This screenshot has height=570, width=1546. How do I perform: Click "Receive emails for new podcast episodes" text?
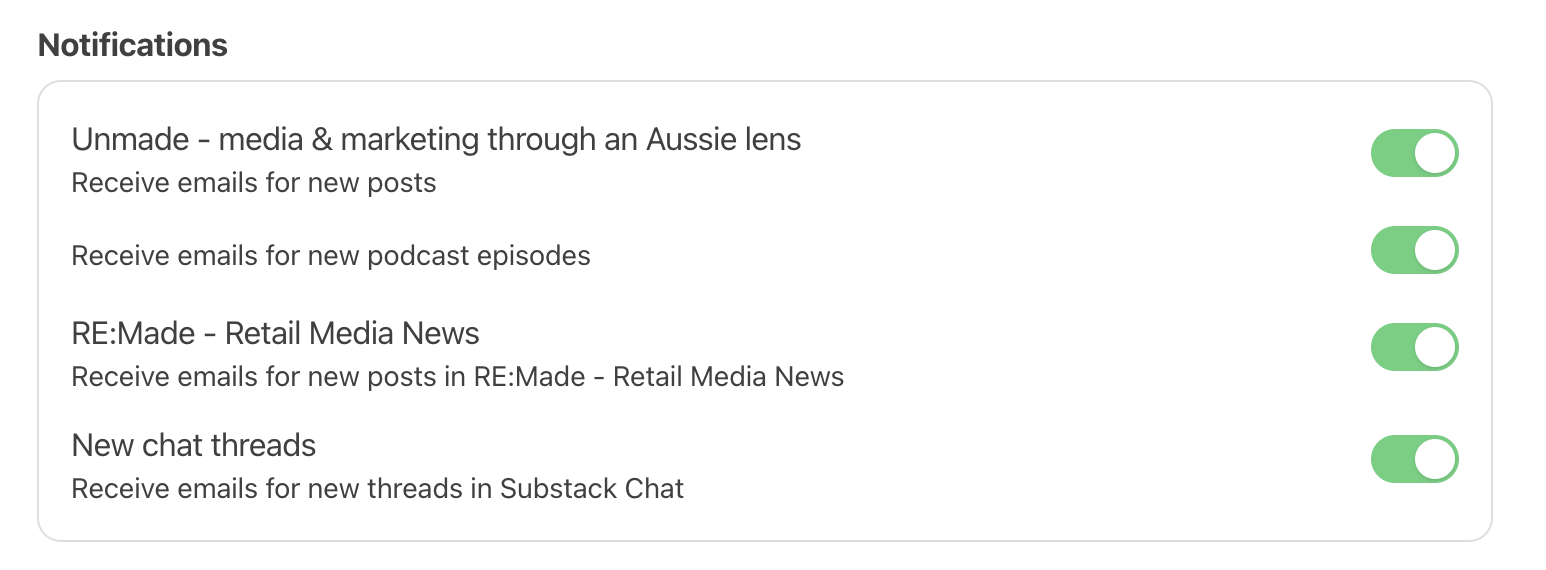click(x=331, y=256)
